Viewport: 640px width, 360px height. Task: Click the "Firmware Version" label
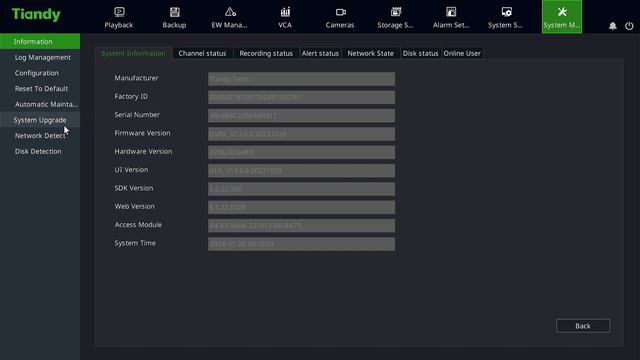tap(142, 133)
